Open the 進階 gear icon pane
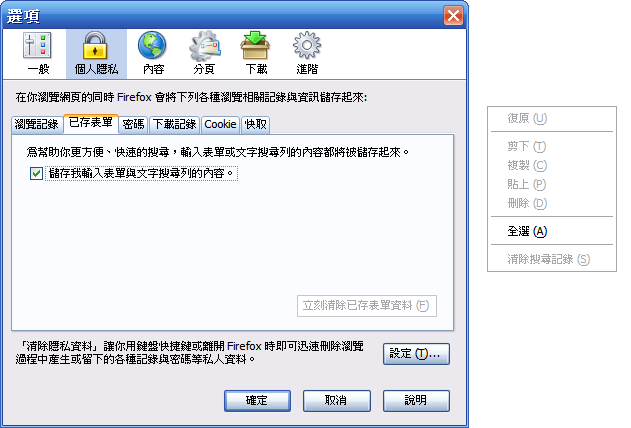 pyautogui.click(x=307, y=54)
